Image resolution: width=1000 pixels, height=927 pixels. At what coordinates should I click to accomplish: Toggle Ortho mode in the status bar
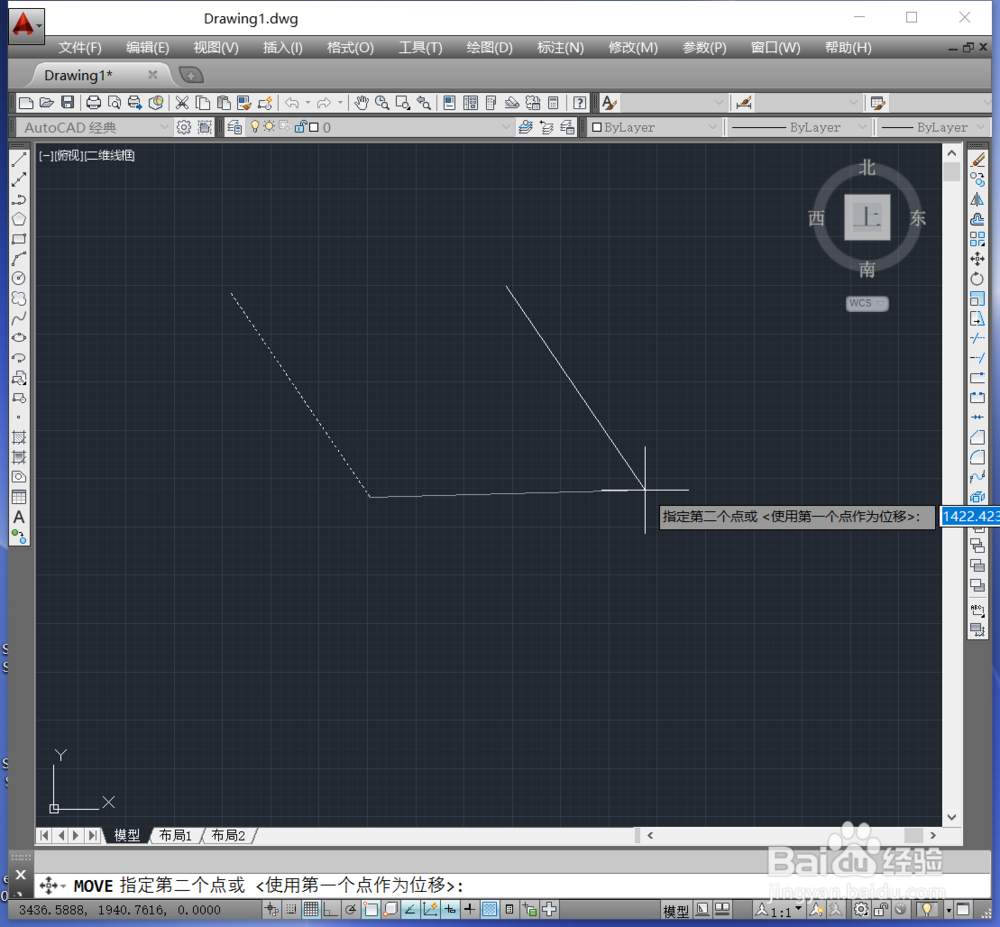point(330,910)
